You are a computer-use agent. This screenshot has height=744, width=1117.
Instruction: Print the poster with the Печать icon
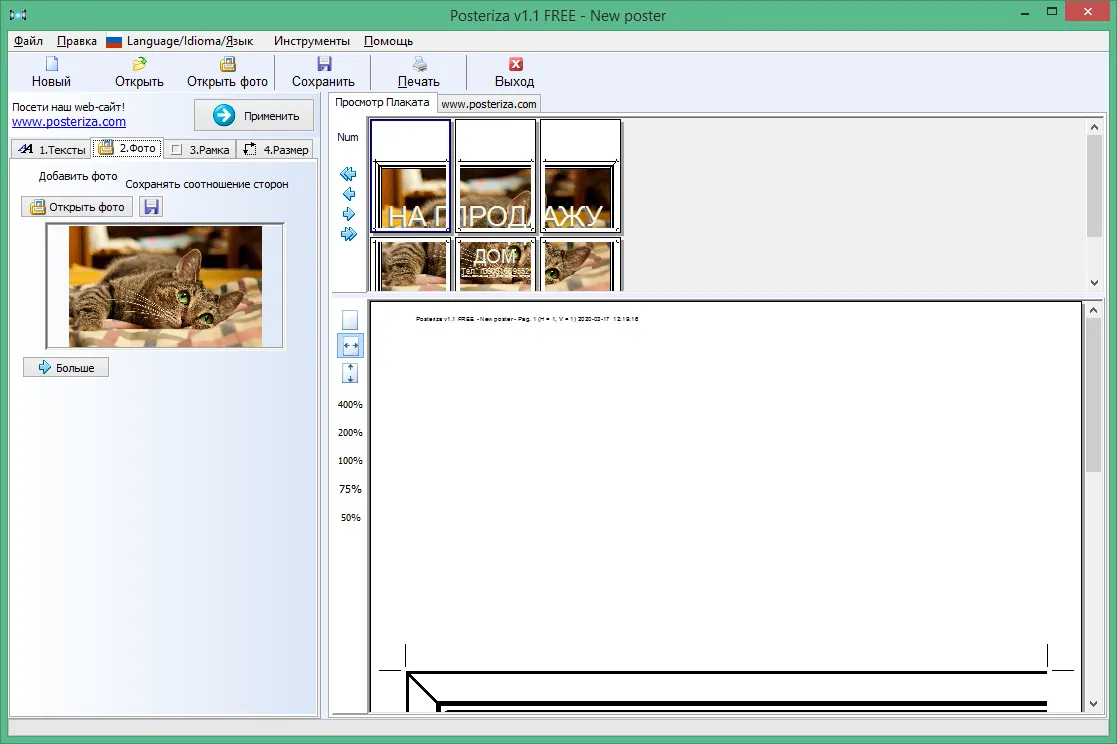pyautogui.click(x=420, y=64)
